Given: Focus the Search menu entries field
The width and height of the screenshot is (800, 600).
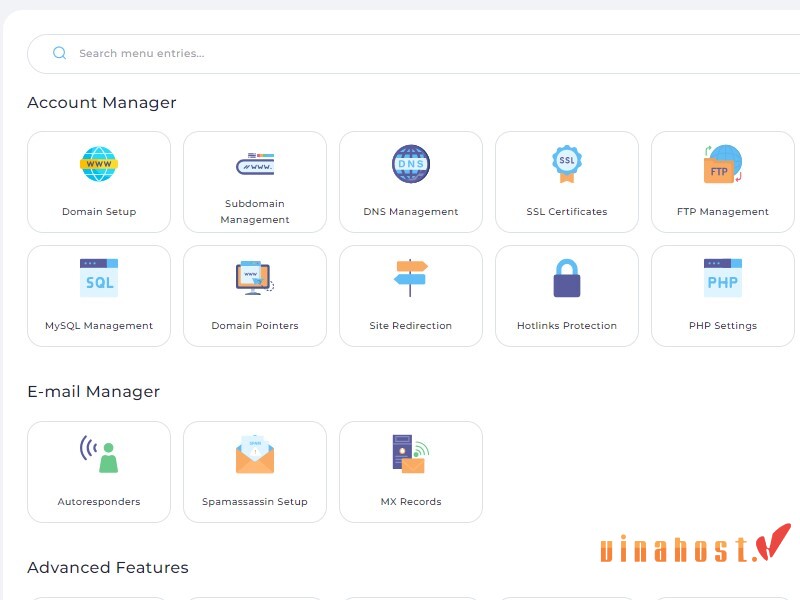Looking at the screenshot, I should pyautogui.click(x=413, y=54).
